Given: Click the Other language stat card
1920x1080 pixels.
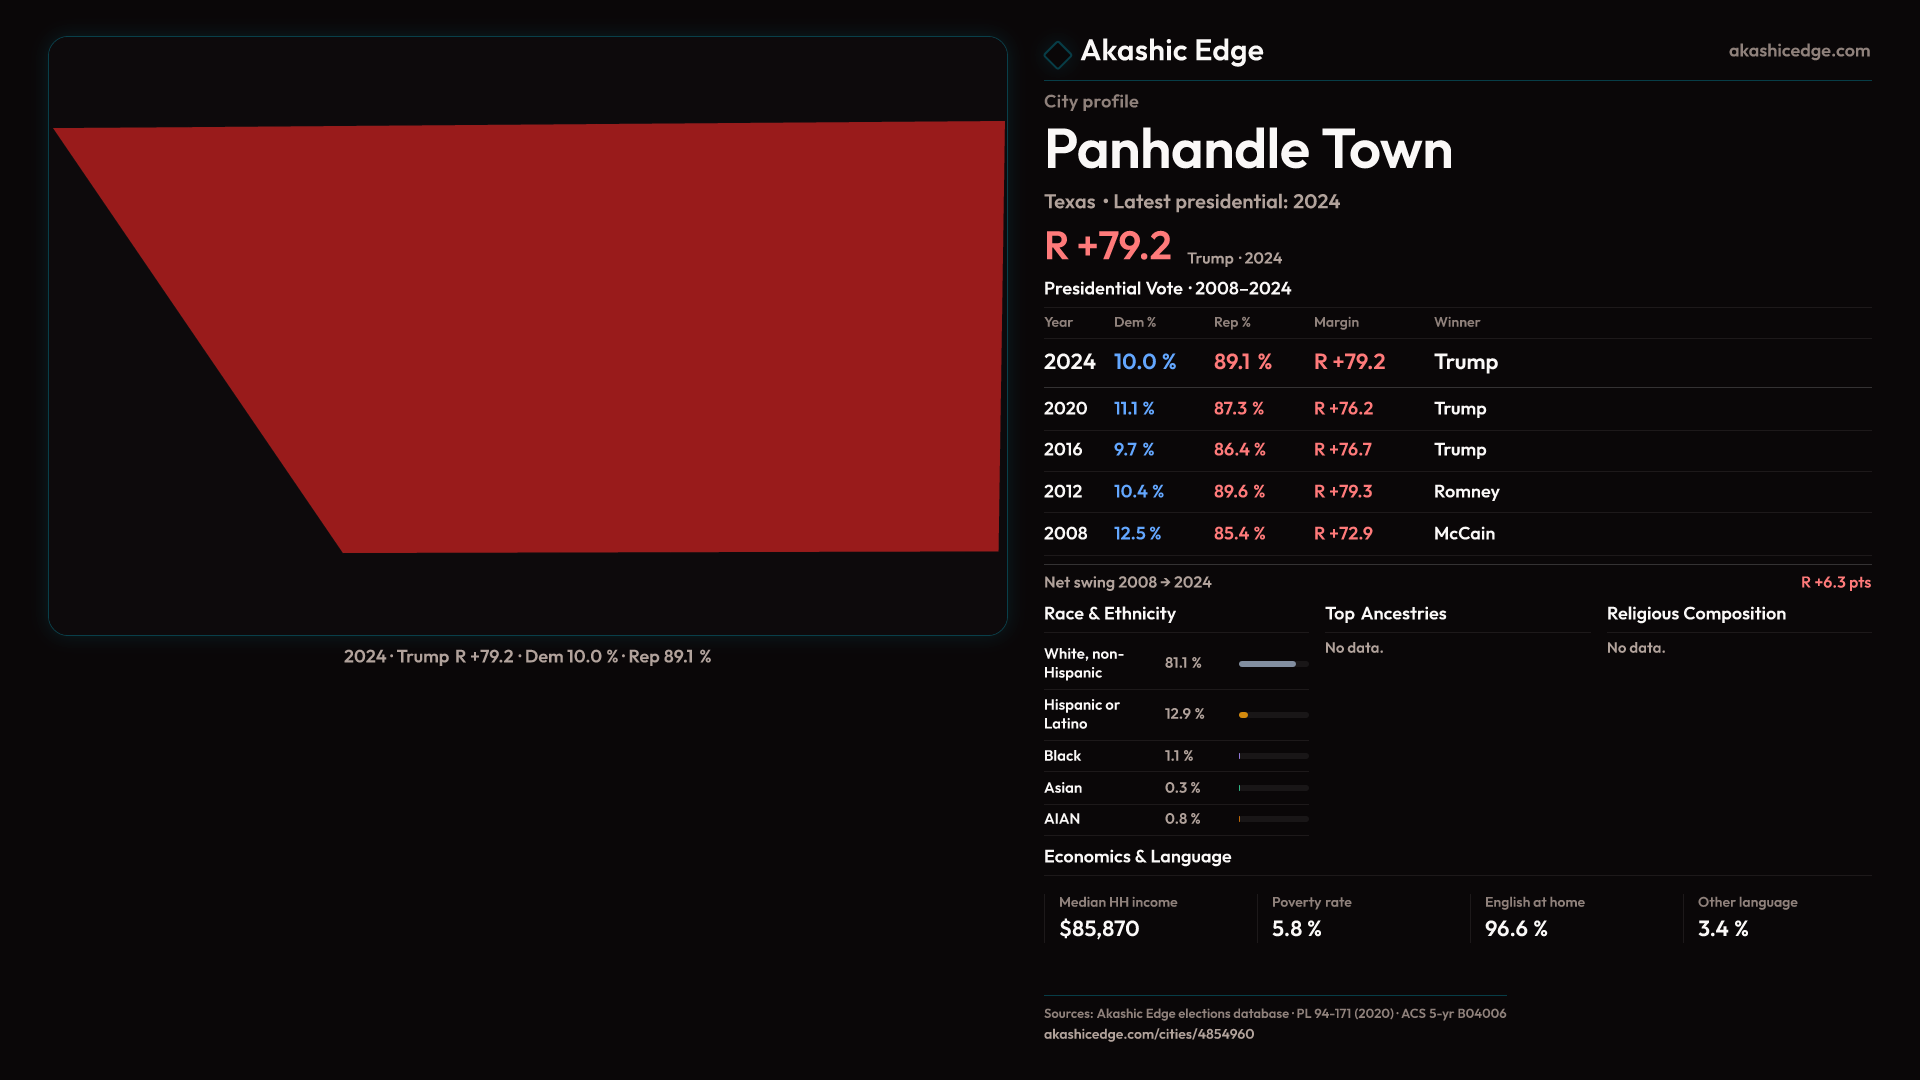Looking at the screenshot, I should coord(1780,917).
